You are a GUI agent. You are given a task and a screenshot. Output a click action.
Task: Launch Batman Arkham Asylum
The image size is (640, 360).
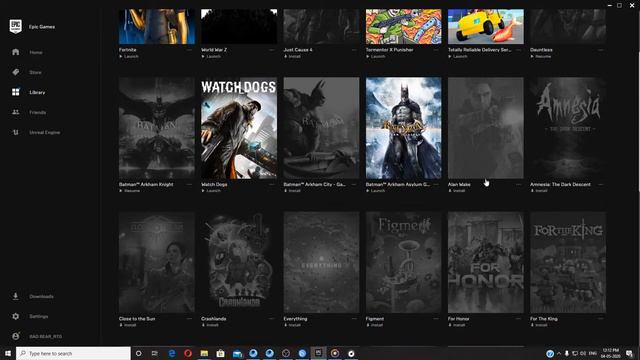376,191
